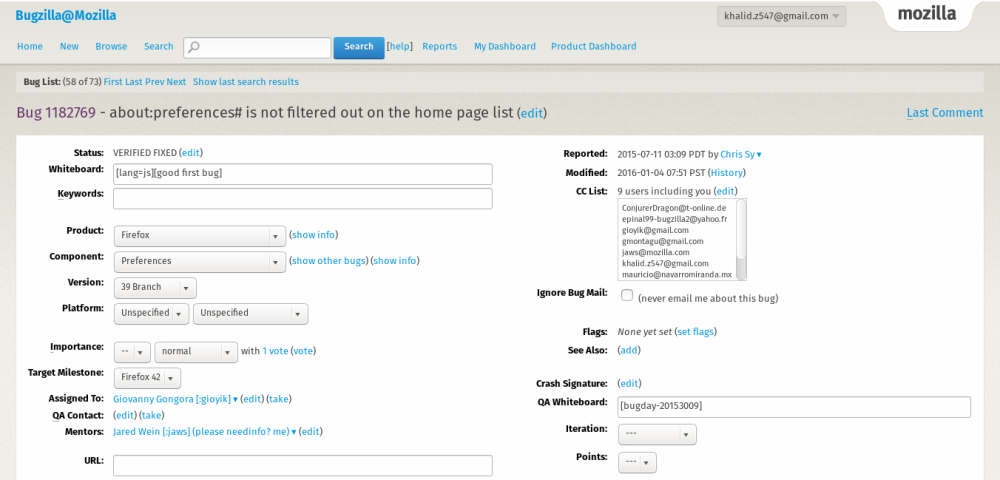1000x480 pixels.
Task: Click the Whiteboard input field
Action: click(x=303, y=174)
